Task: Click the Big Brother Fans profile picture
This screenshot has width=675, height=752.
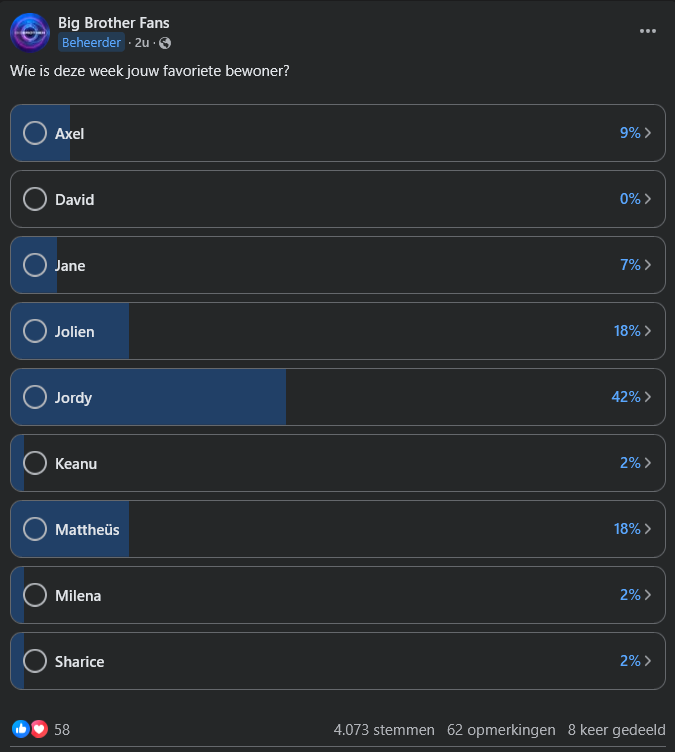Action: [30, 32]
